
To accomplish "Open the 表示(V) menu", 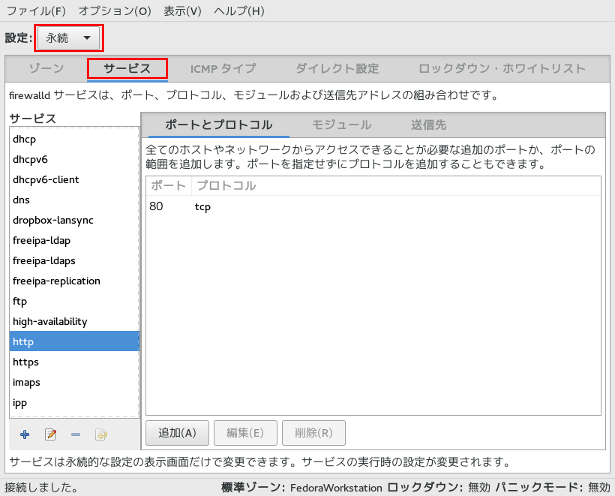I will (x=182, y=11).
